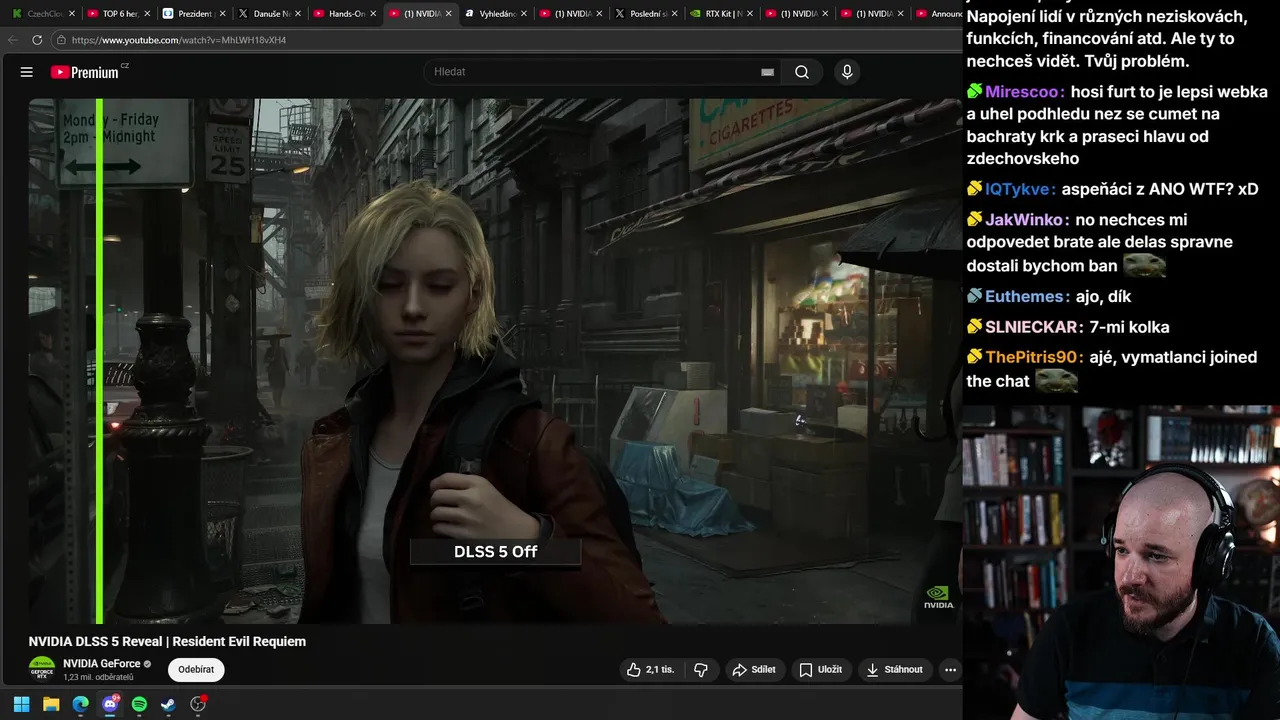
Task: Go back with browser back arrow
Action: [x=13, y=40]
